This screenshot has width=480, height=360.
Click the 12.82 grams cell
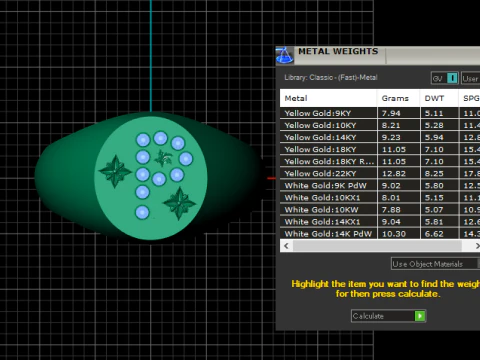399,173
